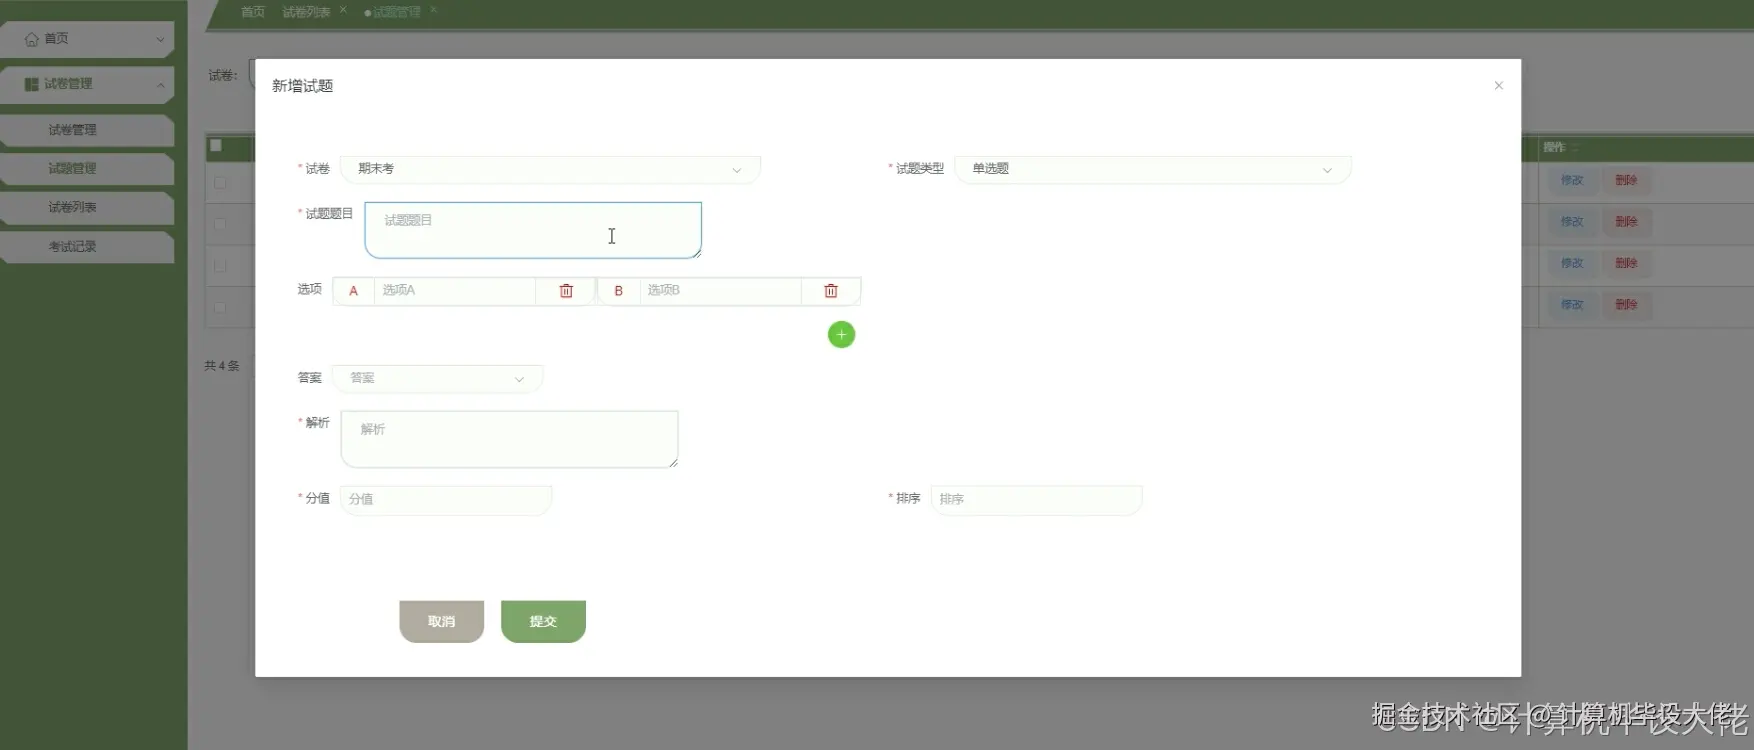Switch to the 试卷列表 tab
Screen dimensions: 1754x750
[306, 12]
